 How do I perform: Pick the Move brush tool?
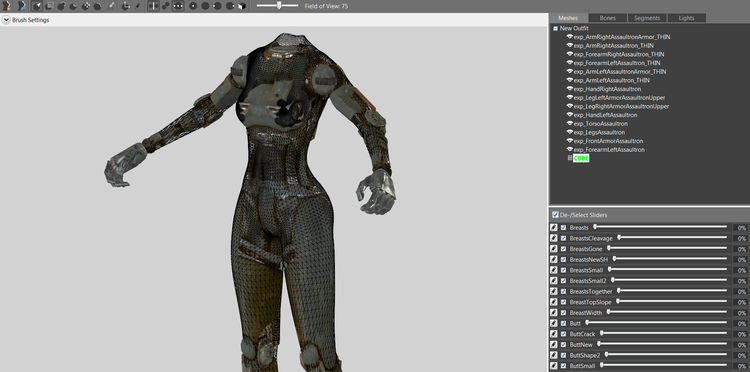(x=86, y=6)
